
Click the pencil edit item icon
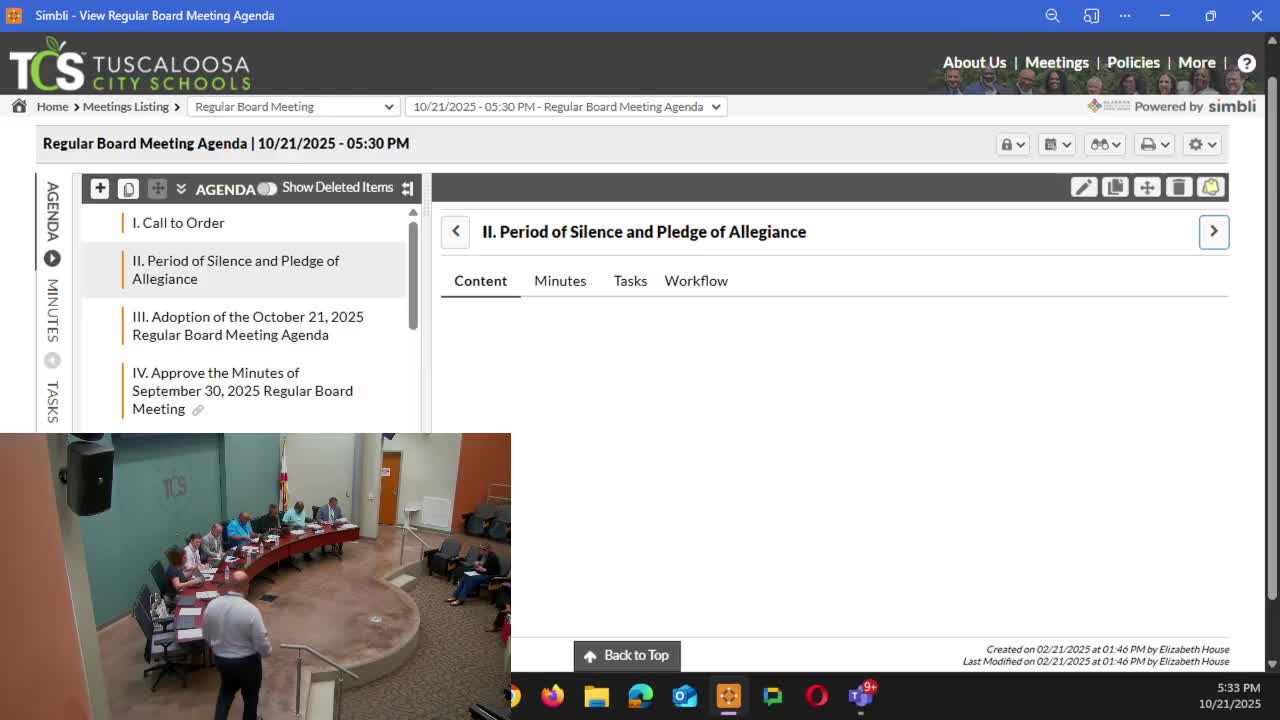pos(1083,187)
